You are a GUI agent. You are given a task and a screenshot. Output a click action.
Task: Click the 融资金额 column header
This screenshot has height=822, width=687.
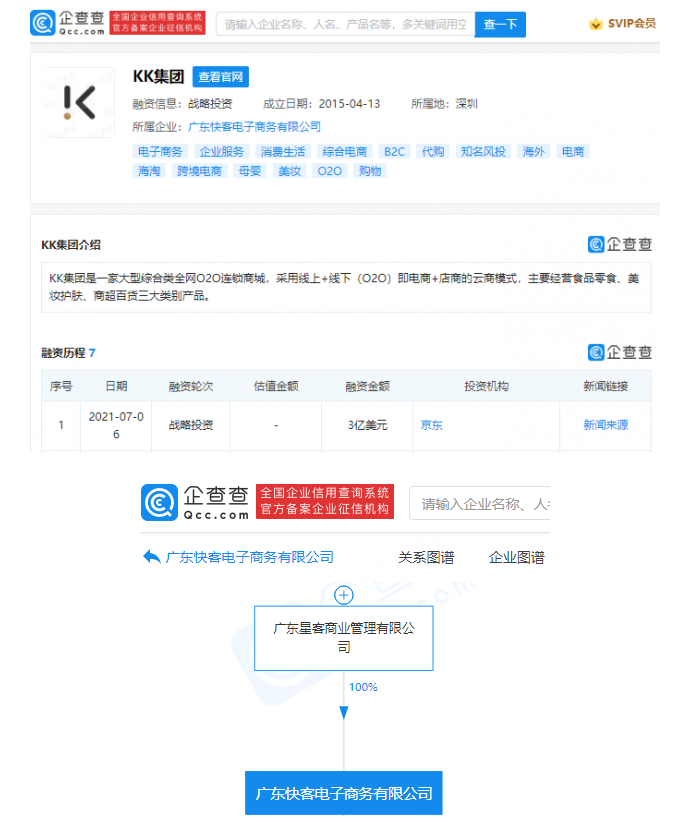click(x=367, y=386)
